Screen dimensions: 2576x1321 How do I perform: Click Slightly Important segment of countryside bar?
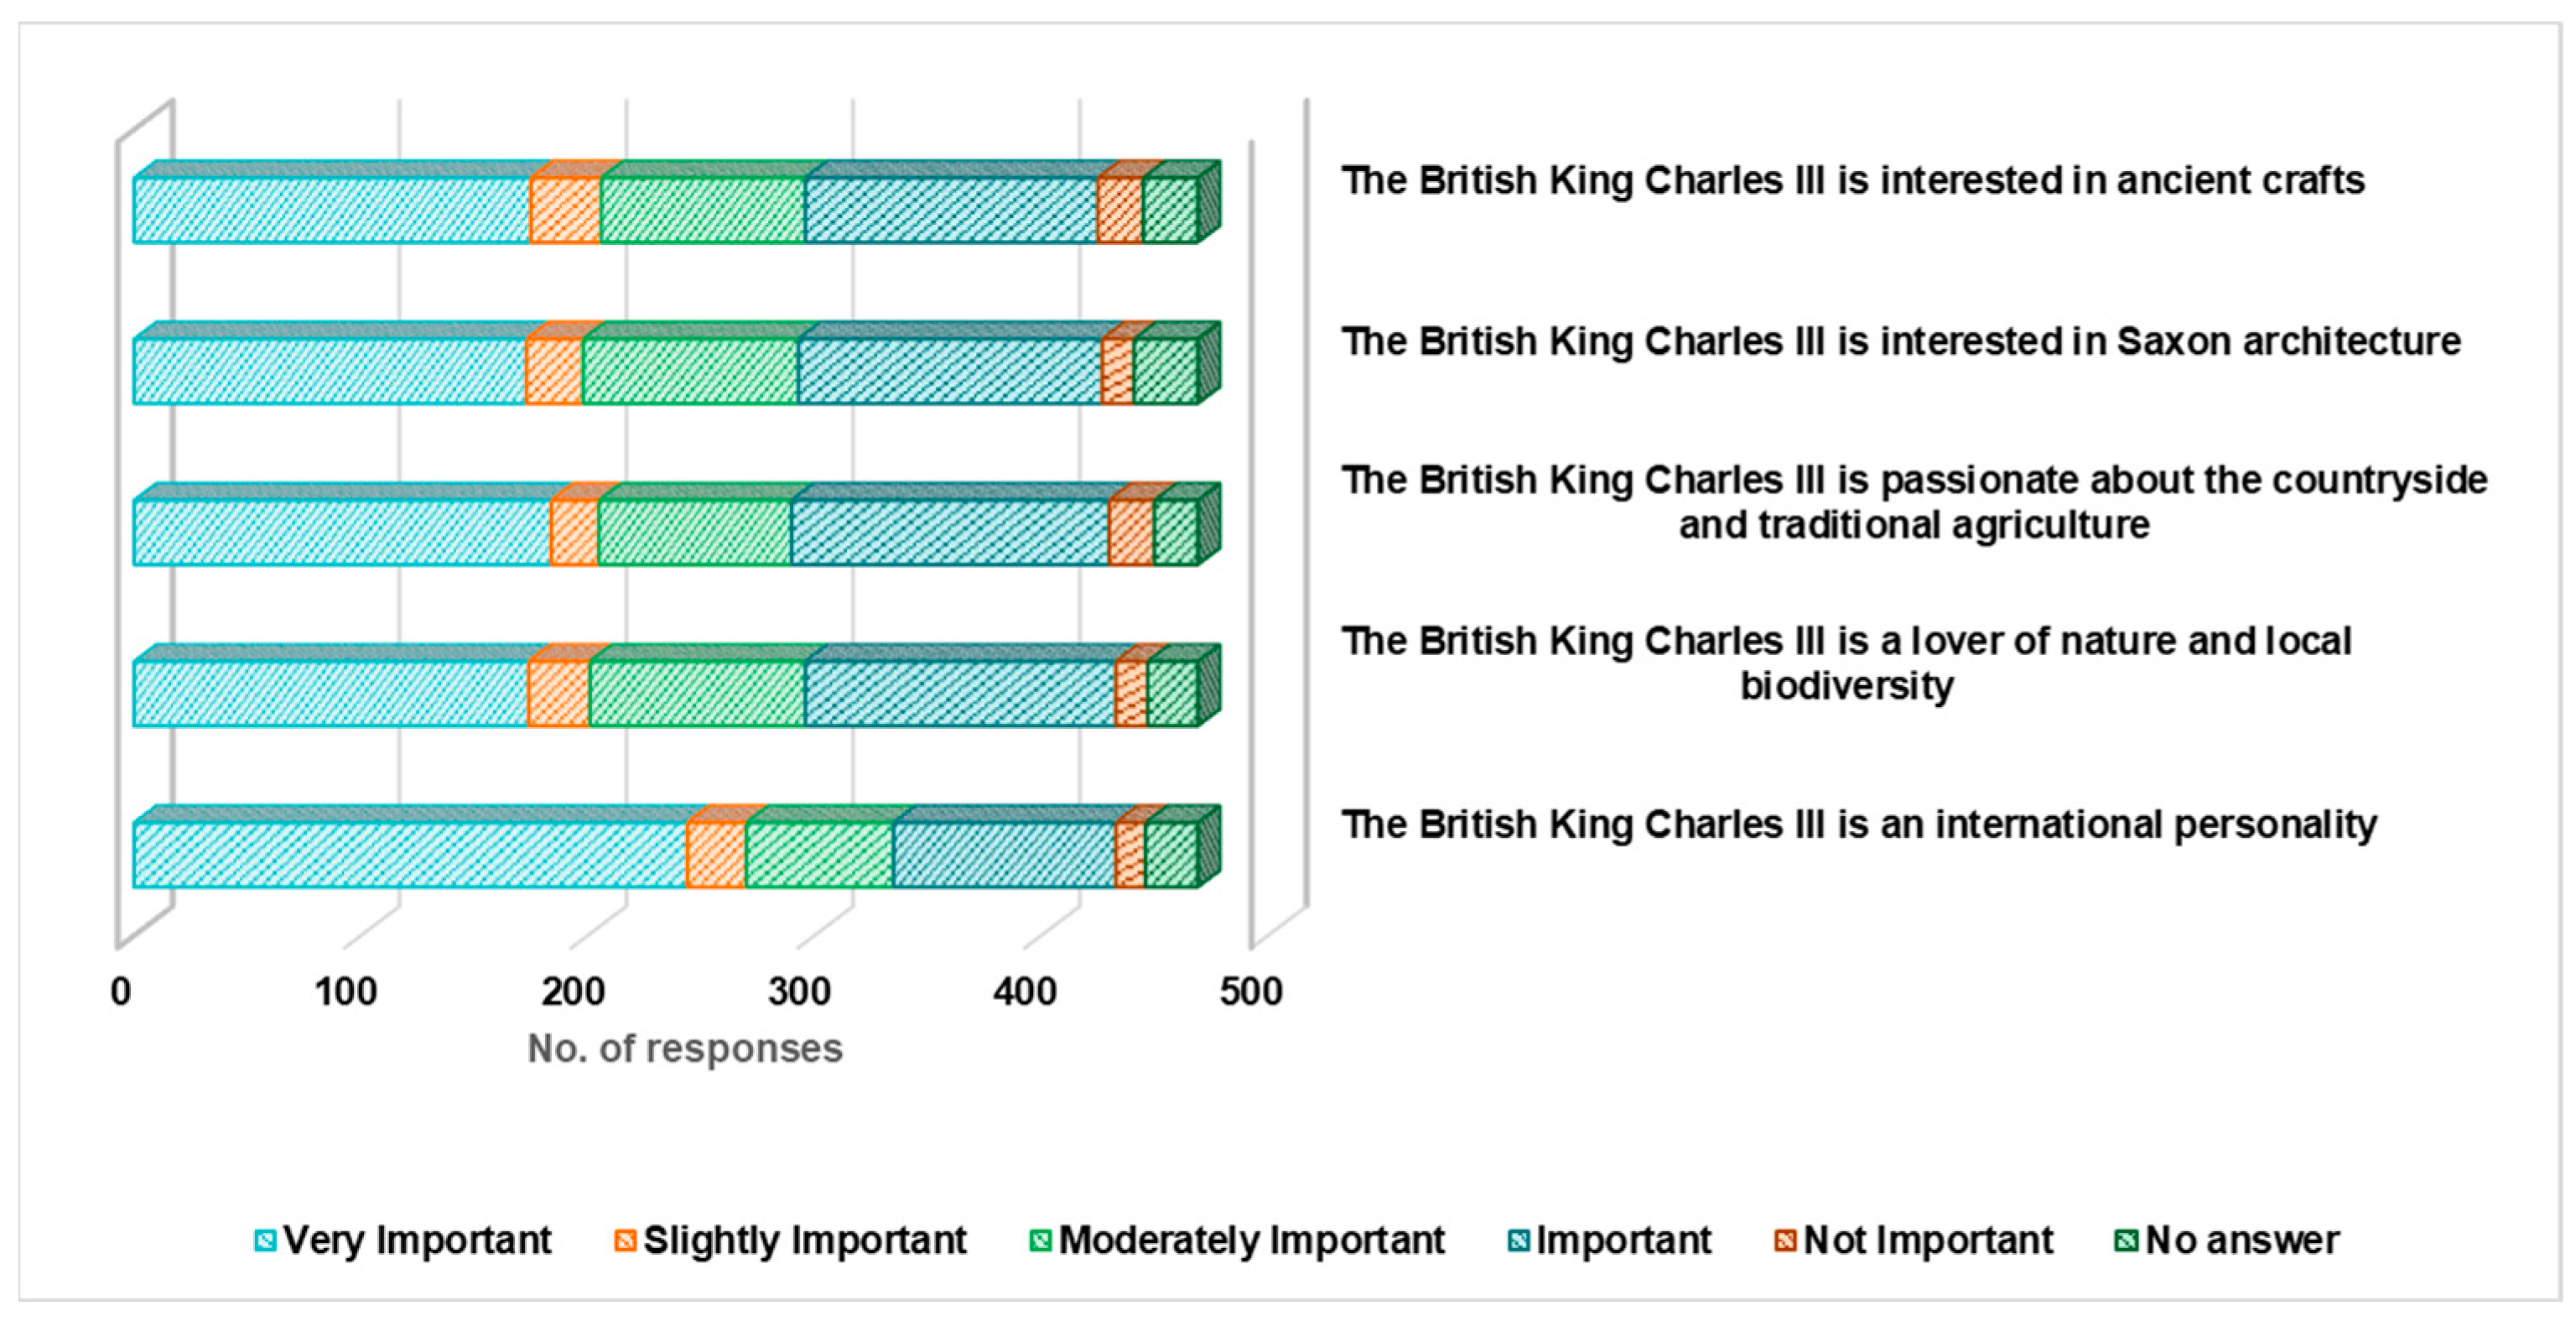point(574,533)
